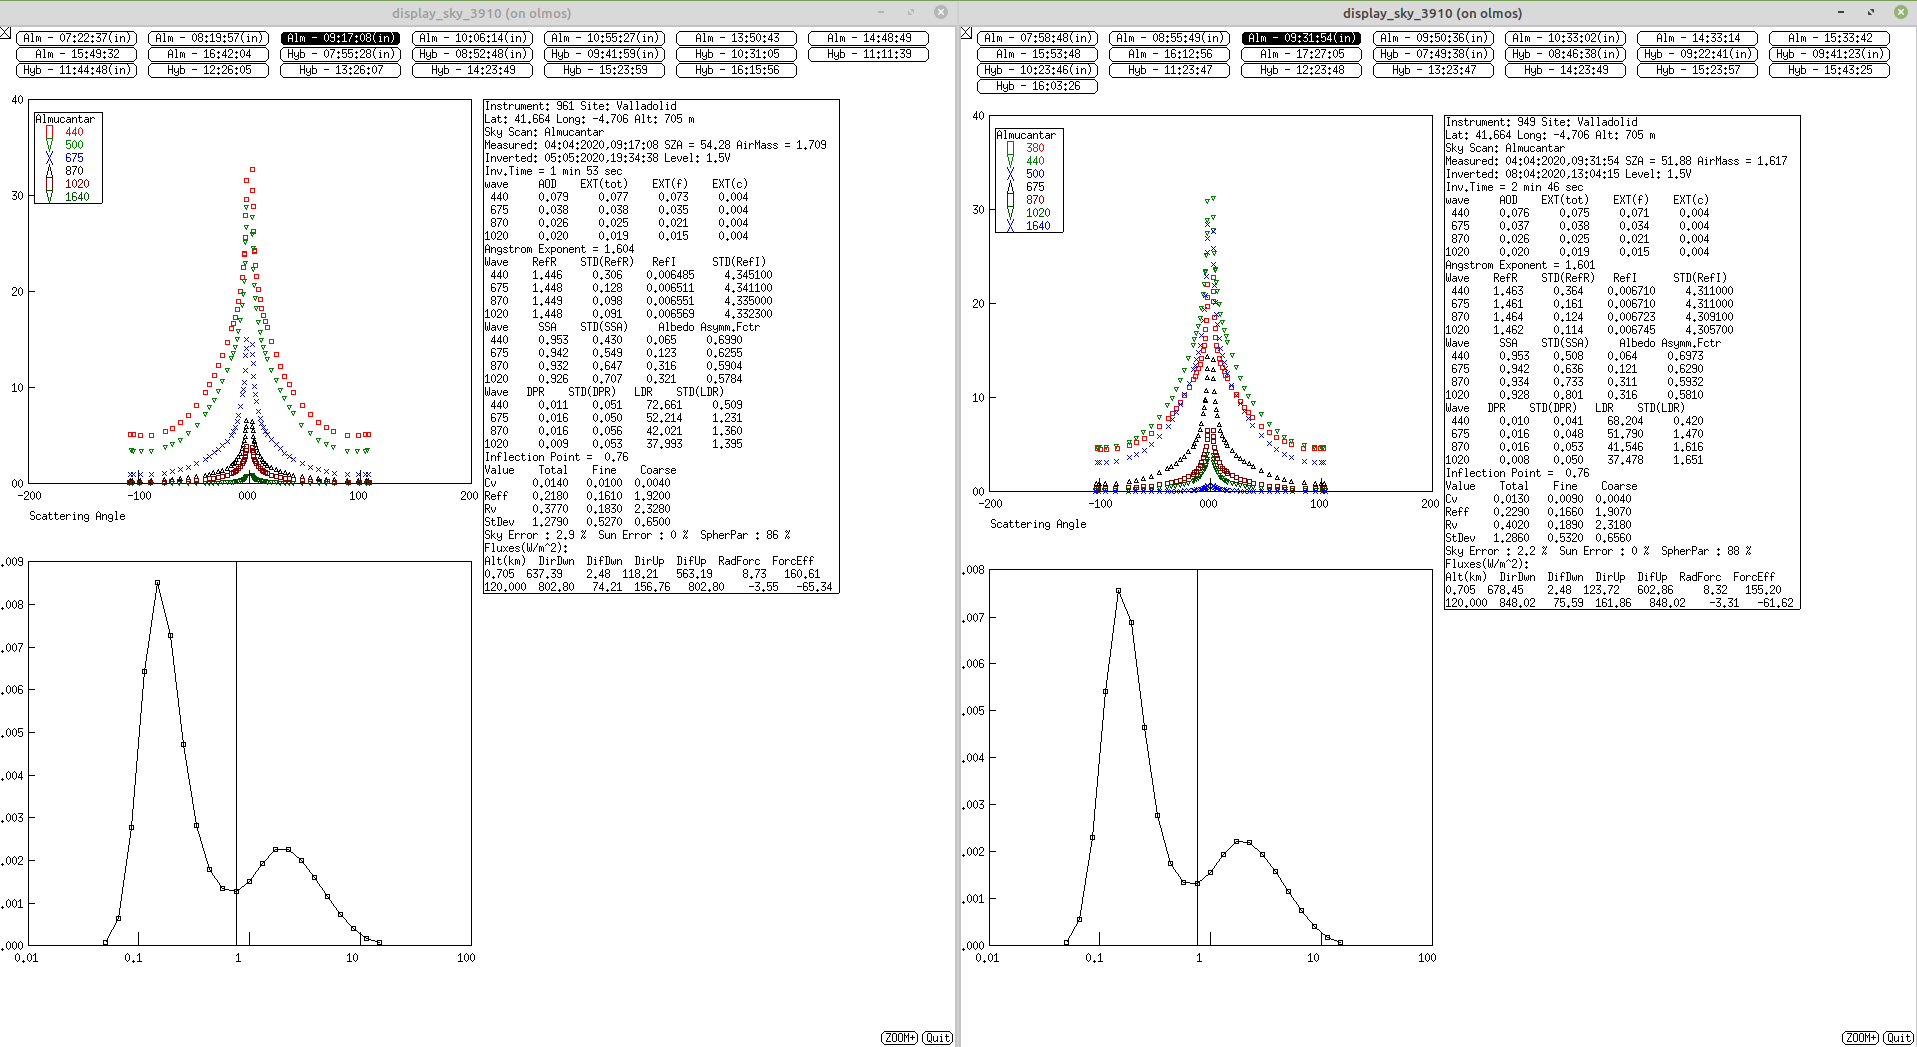Screen dimensions: 1917x1047
Task: Show Alm - 14:48:49 scan
Action: (869, 38)
